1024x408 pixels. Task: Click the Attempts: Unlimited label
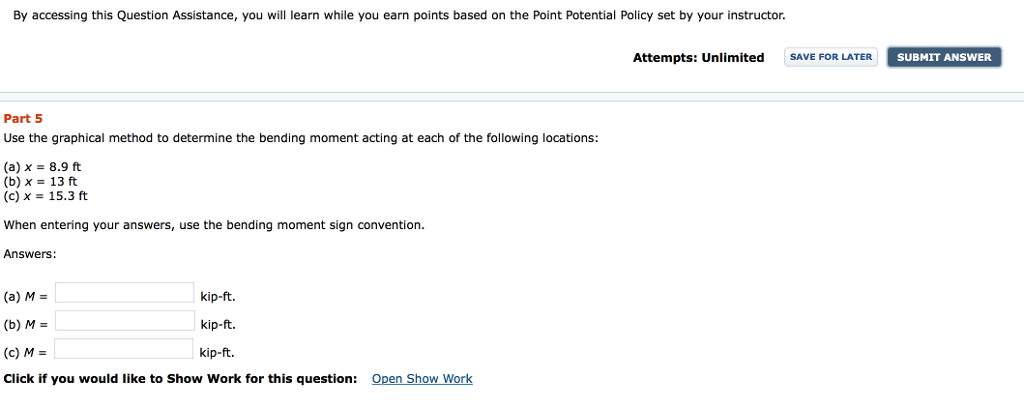tap(698, 58)
